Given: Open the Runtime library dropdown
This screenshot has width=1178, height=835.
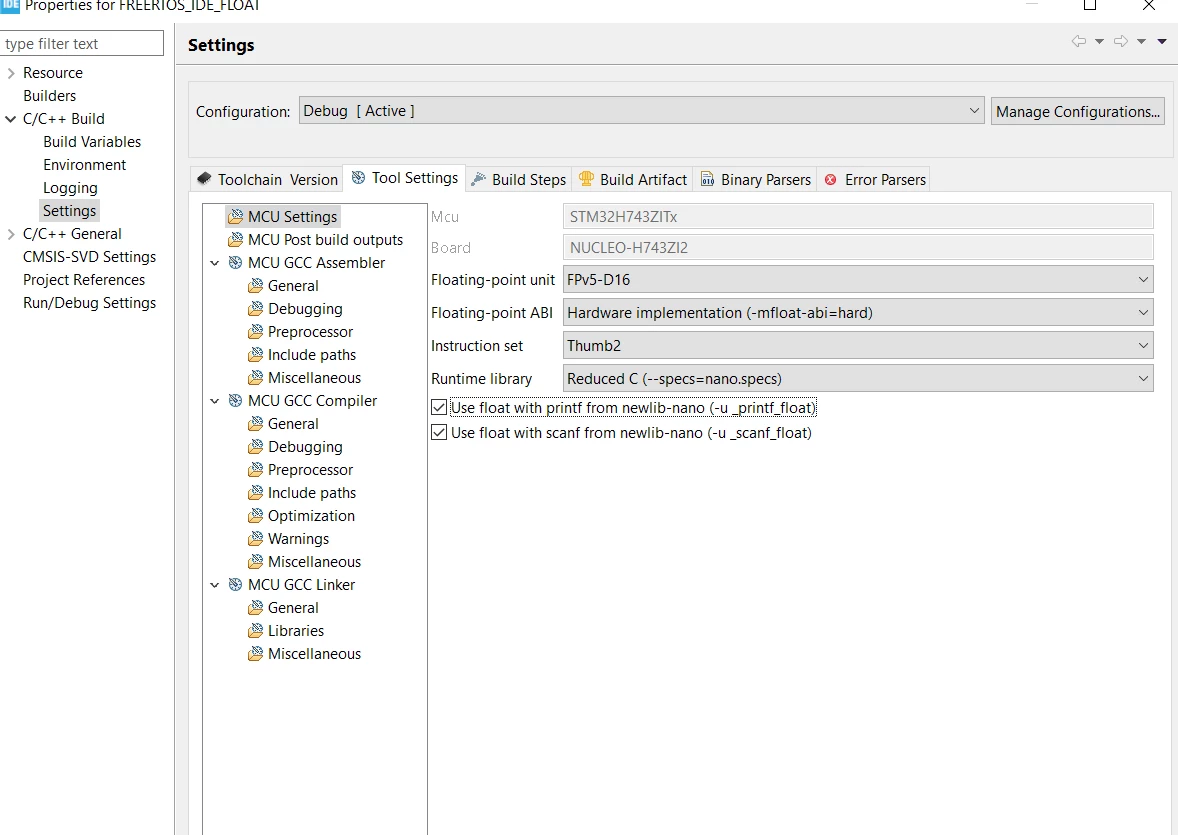Looking at the screenshot, I should 858,378.
